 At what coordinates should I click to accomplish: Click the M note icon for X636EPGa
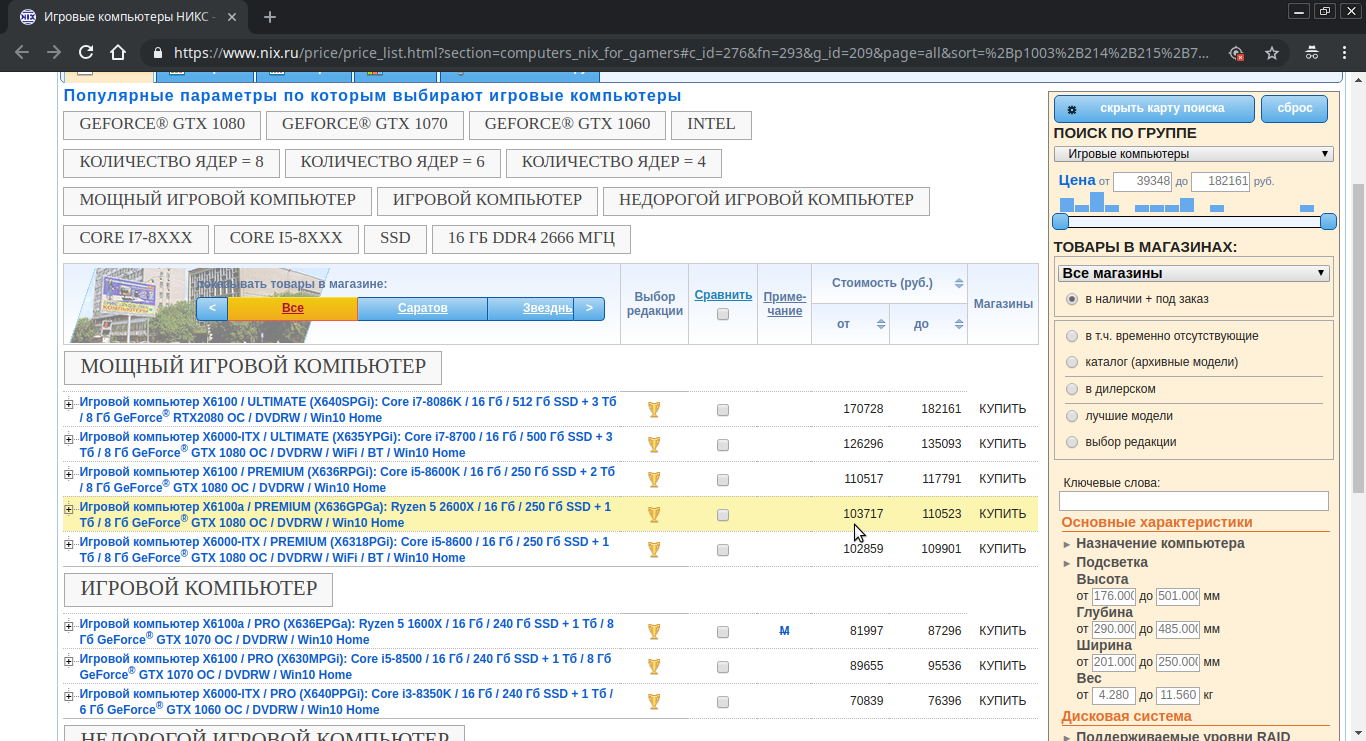[784, 631]
